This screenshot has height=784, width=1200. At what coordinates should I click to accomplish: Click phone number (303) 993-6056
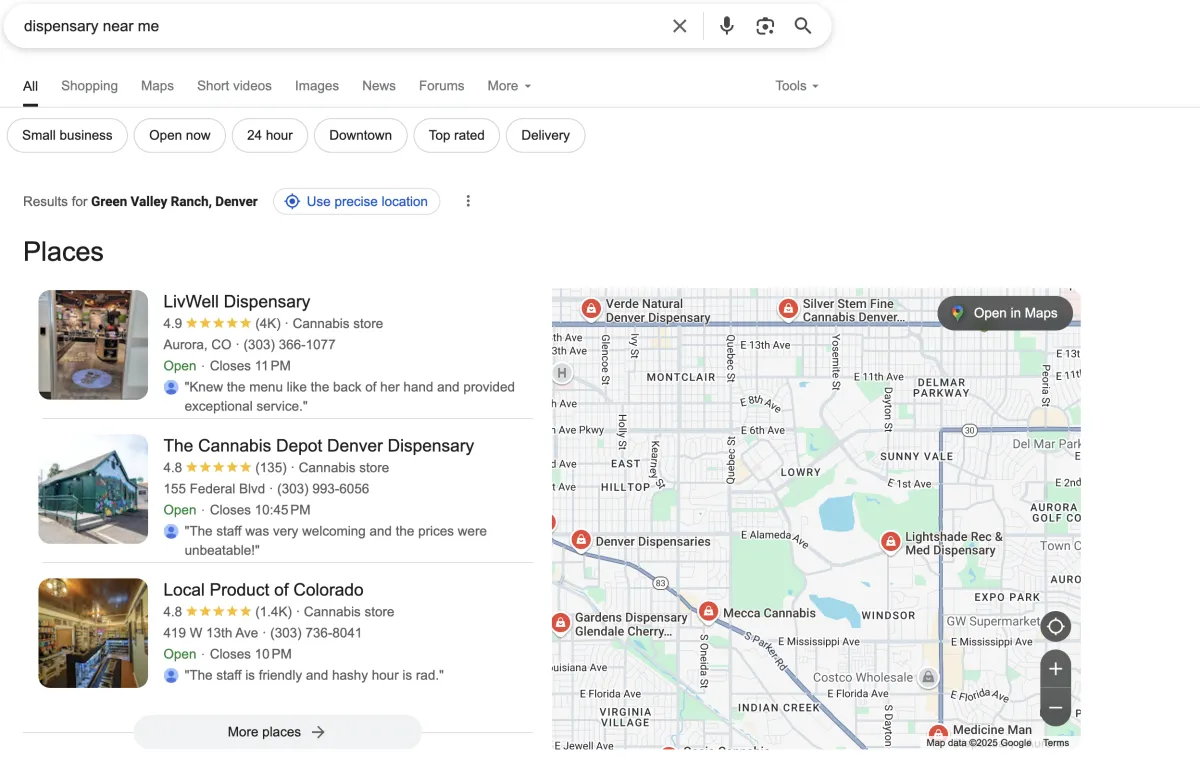pyautogui.click(x=322, y=489)
